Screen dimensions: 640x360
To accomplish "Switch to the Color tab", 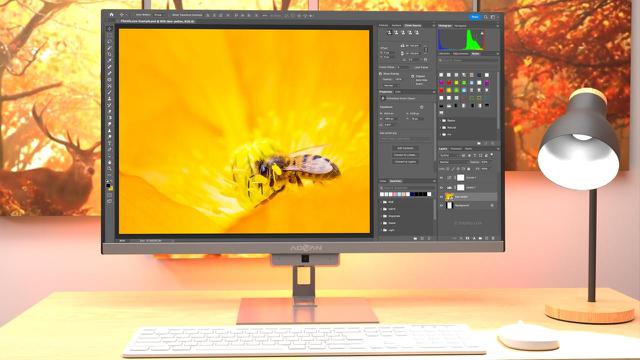I will pyautogui.click(x=383, y=181).
